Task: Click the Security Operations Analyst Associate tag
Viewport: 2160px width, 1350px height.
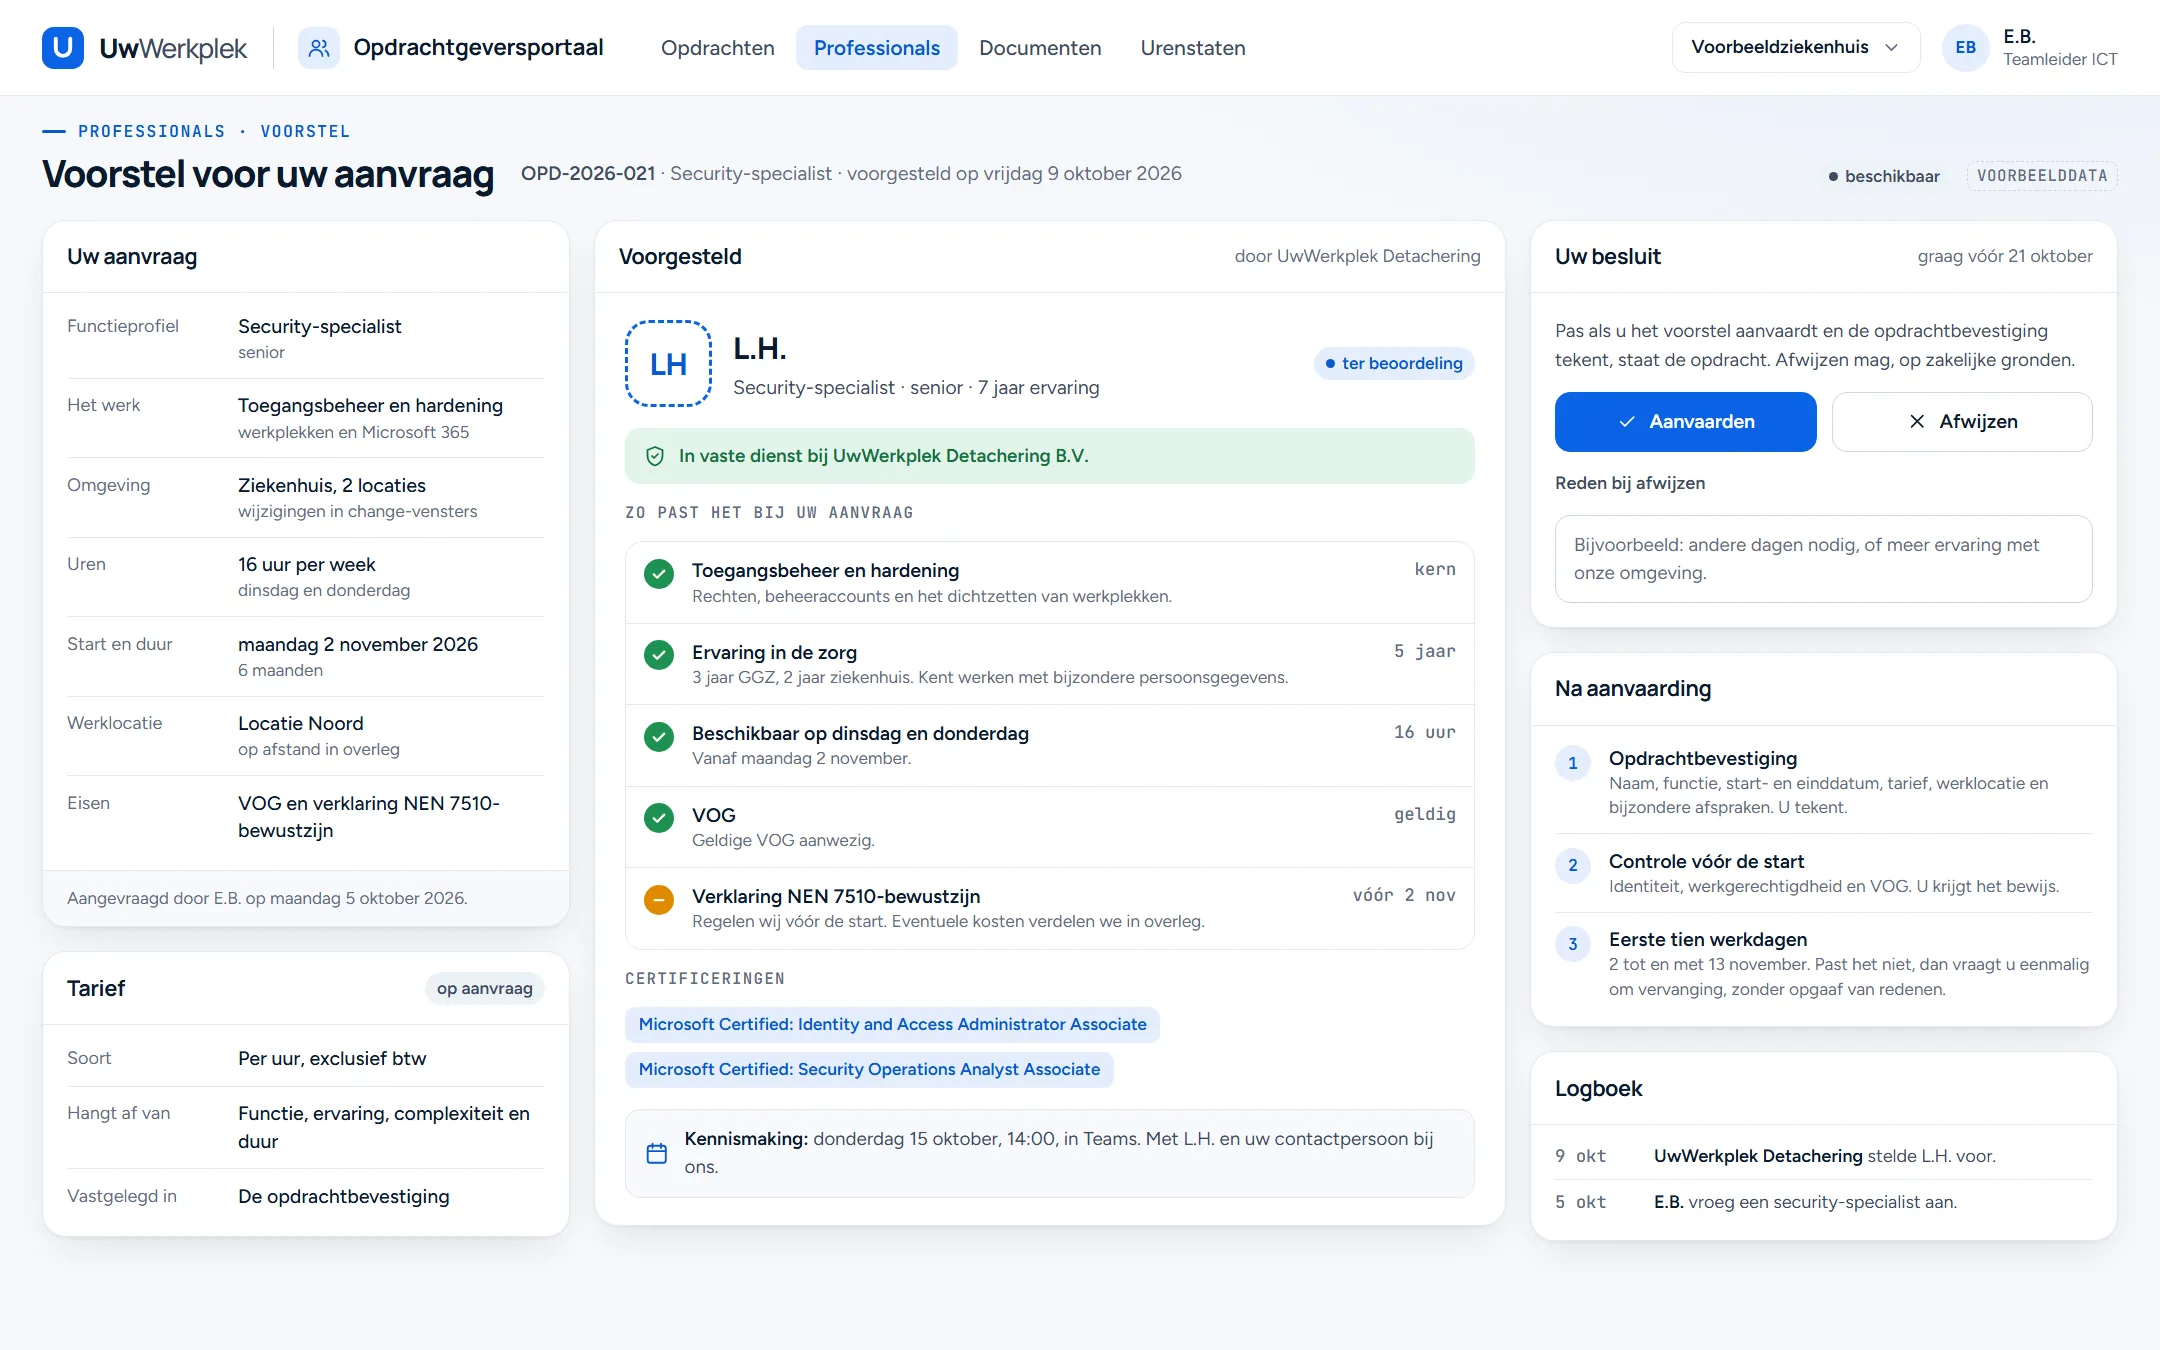Action: tap(869, 1069)
